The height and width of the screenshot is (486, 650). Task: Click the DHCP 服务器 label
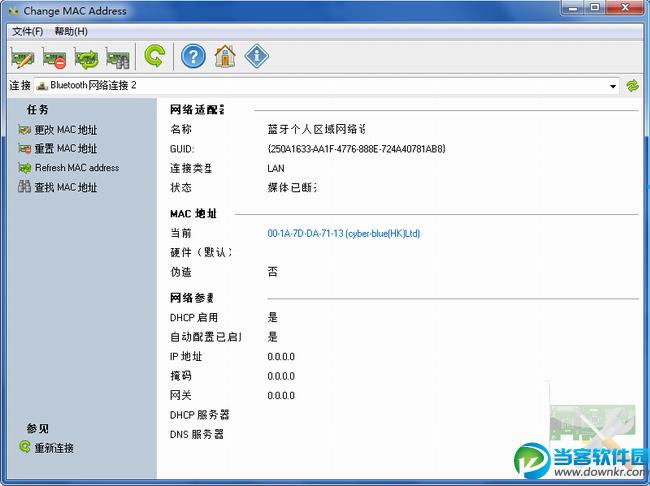[199, 415]
